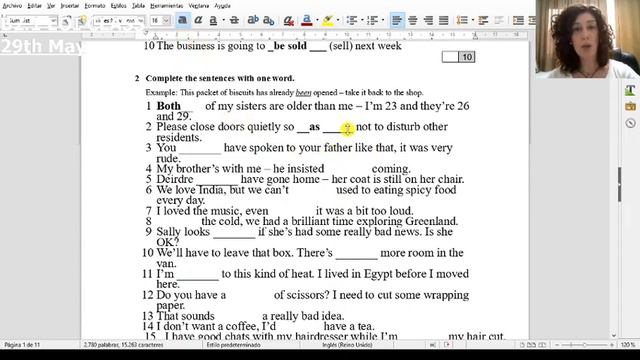
Task: Apply Superscript formatting
Action: pyautogui.click(x=253, y=20)
